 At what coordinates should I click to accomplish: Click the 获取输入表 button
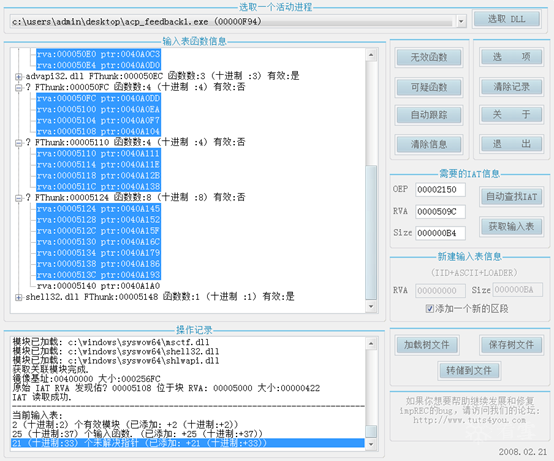point(511,226)
